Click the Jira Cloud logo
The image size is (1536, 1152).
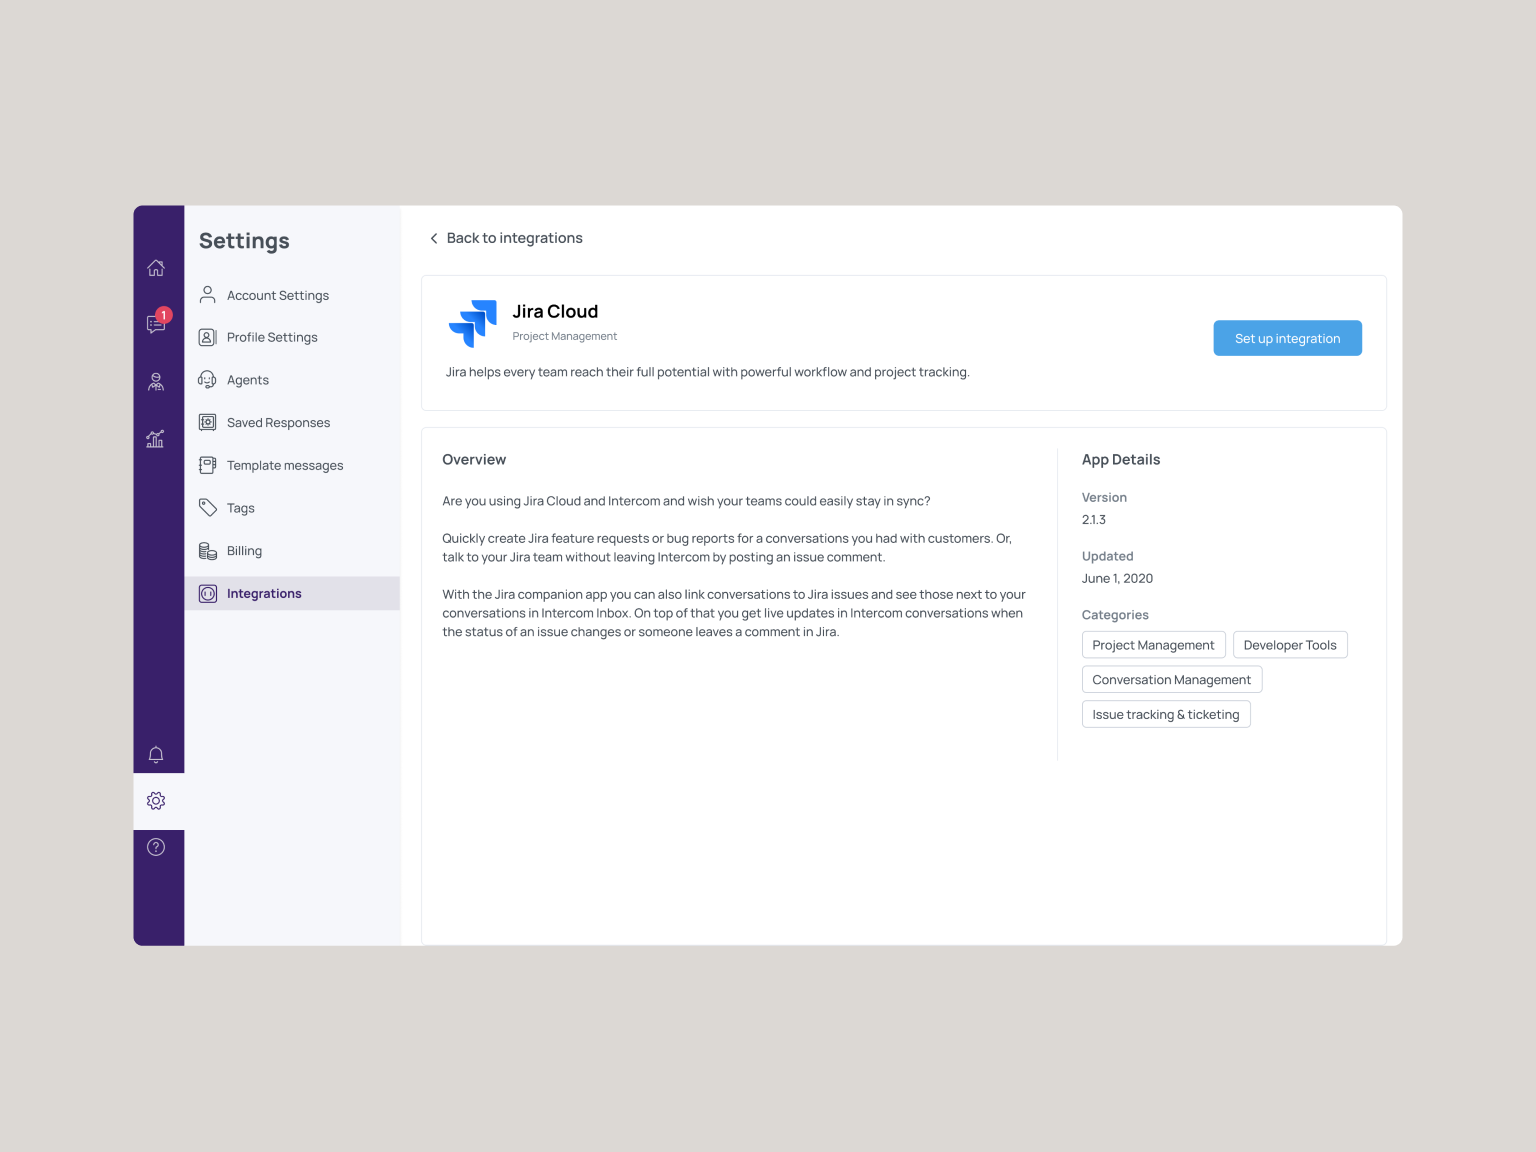472,323
